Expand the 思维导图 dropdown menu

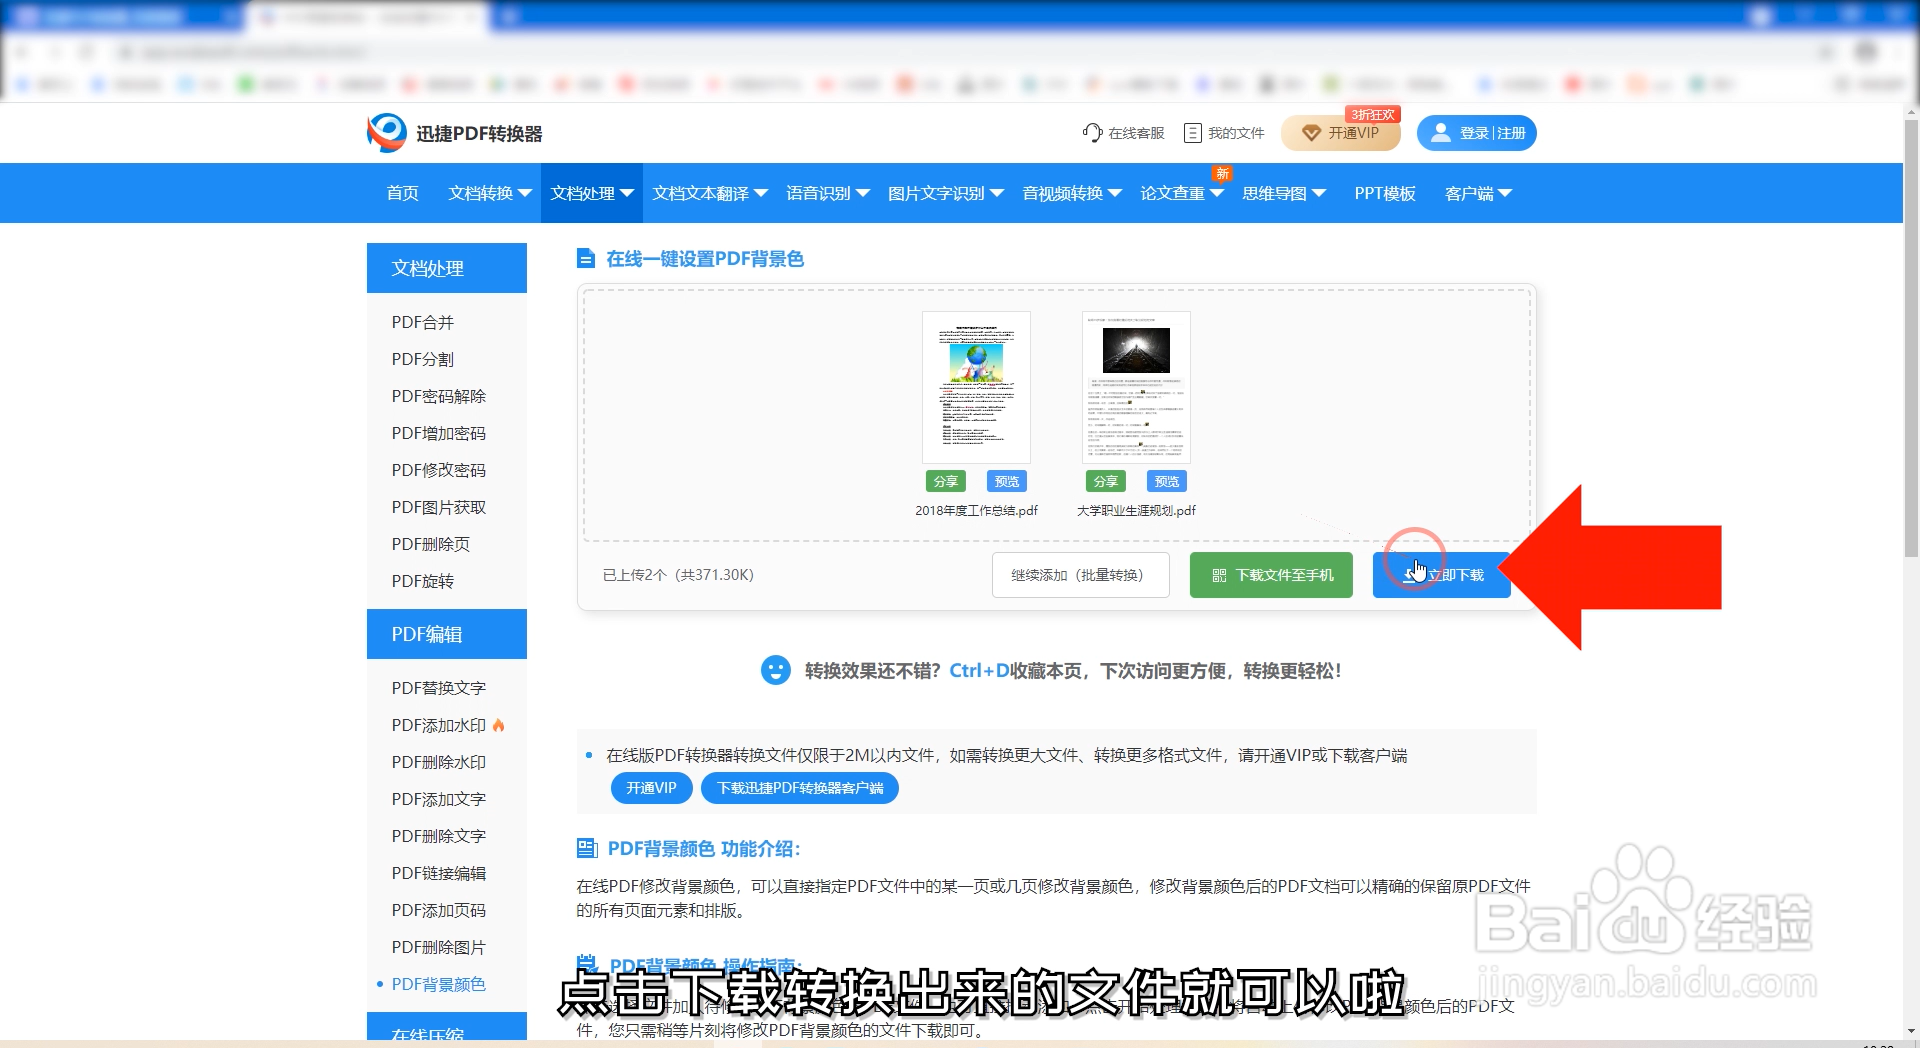coord(1319,193)
